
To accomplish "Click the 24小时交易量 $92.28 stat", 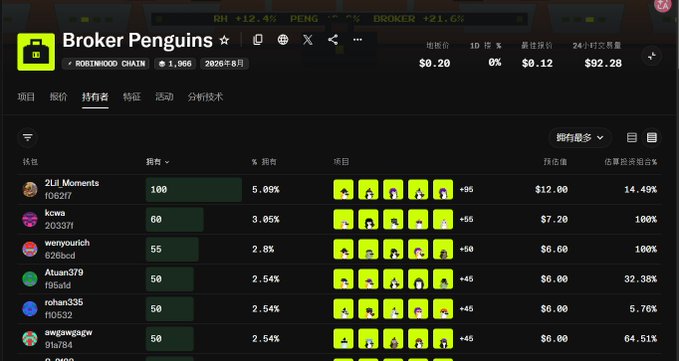I will 598,55.
